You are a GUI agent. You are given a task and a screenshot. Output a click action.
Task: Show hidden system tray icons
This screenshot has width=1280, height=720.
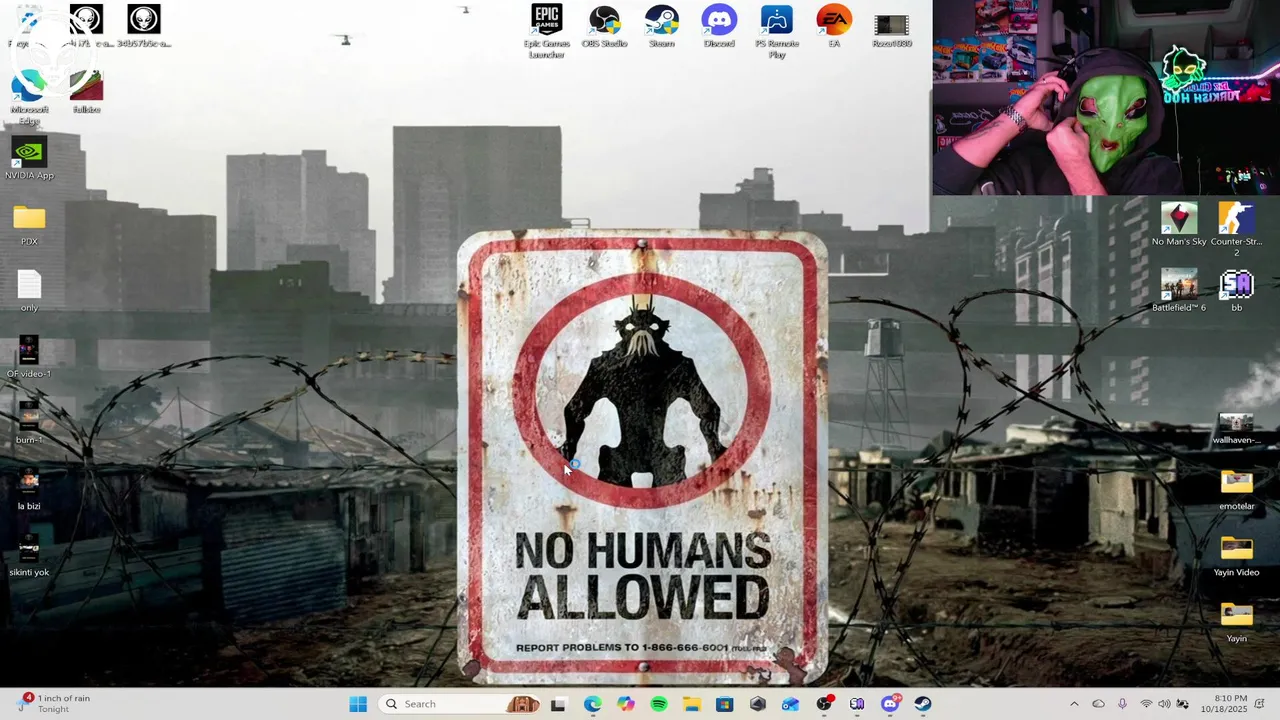click(x=1074, y=704)
